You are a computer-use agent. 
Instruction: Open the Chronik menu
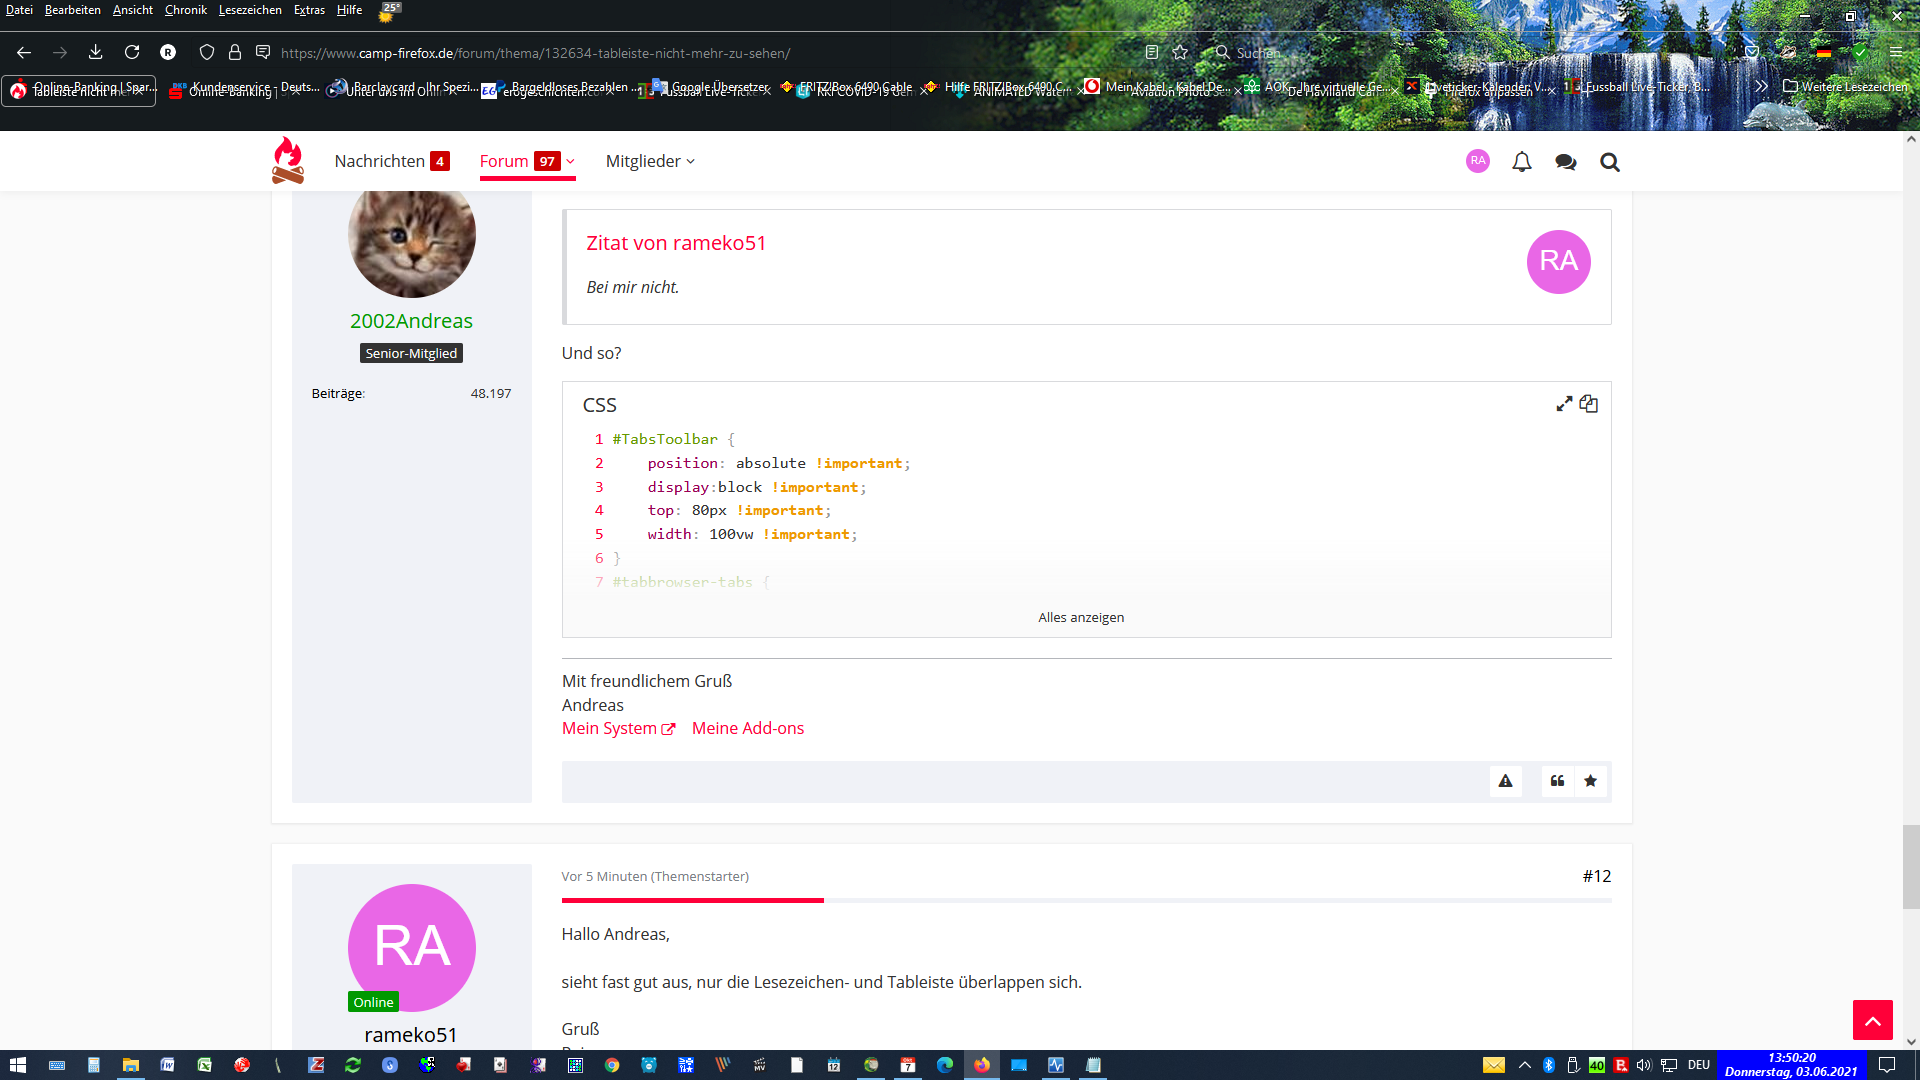[x=186, y=10]
